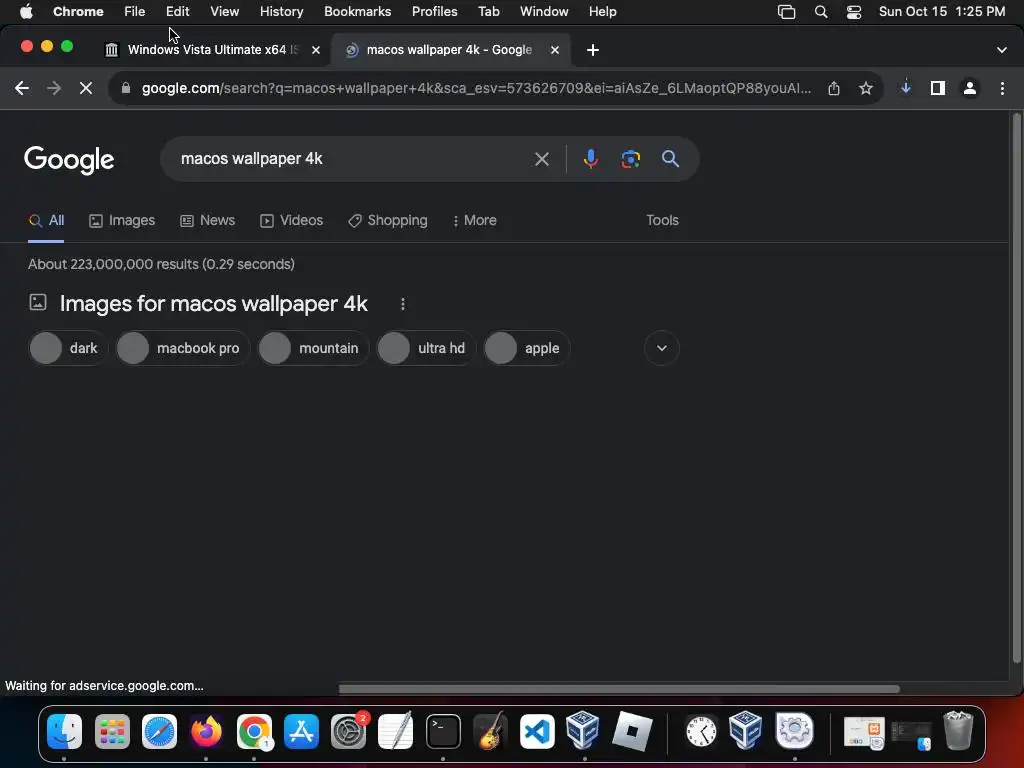
Task: Open the tab search dropdown arrow
Action: pyautogui.click(x=1002, y=50)
